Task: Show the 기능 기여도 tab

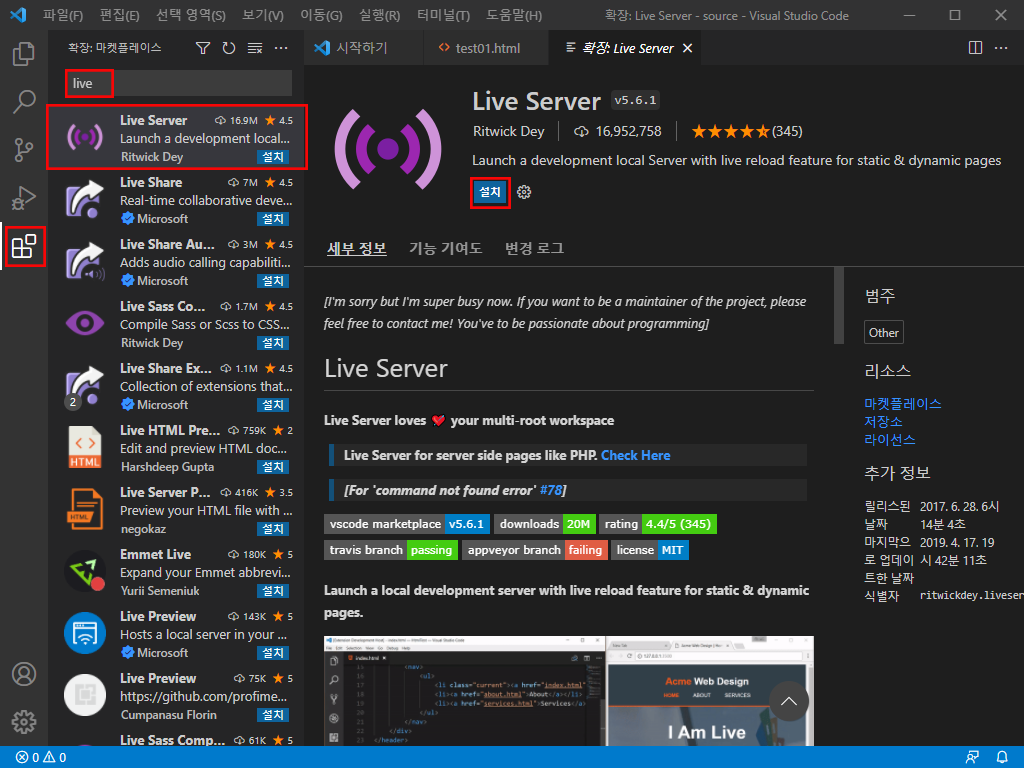Action: (x=445, y=248)
